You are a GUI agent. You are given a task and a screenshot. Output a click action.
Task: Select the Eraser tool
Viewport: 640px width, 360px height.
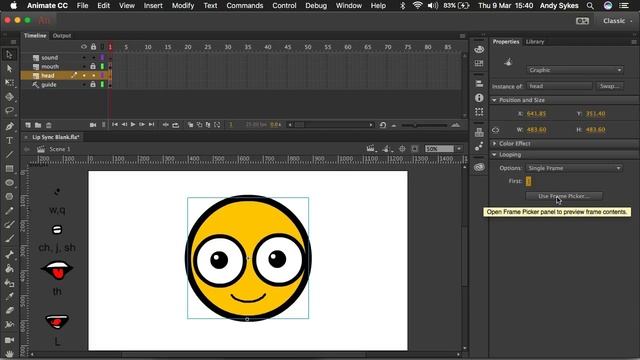[x=9, y=311]
